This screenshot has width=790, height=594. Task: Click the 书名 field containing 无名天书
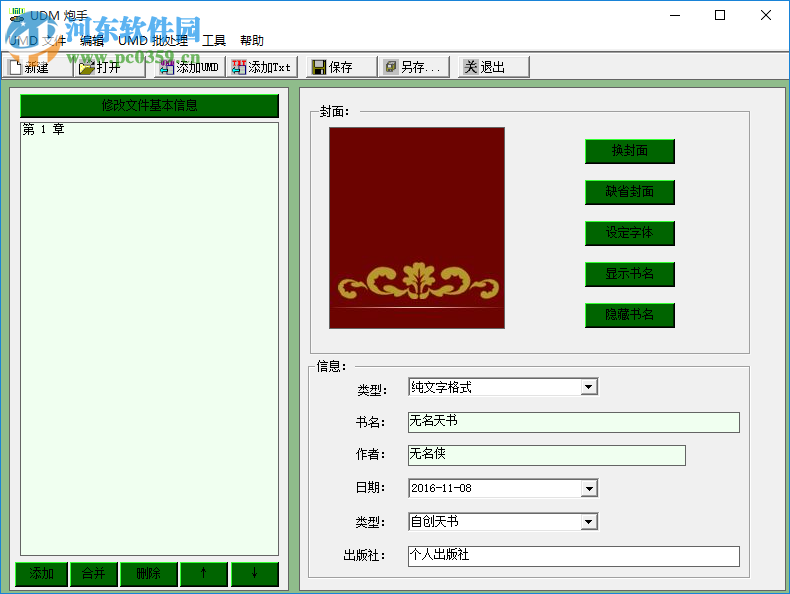pos(573,422)
